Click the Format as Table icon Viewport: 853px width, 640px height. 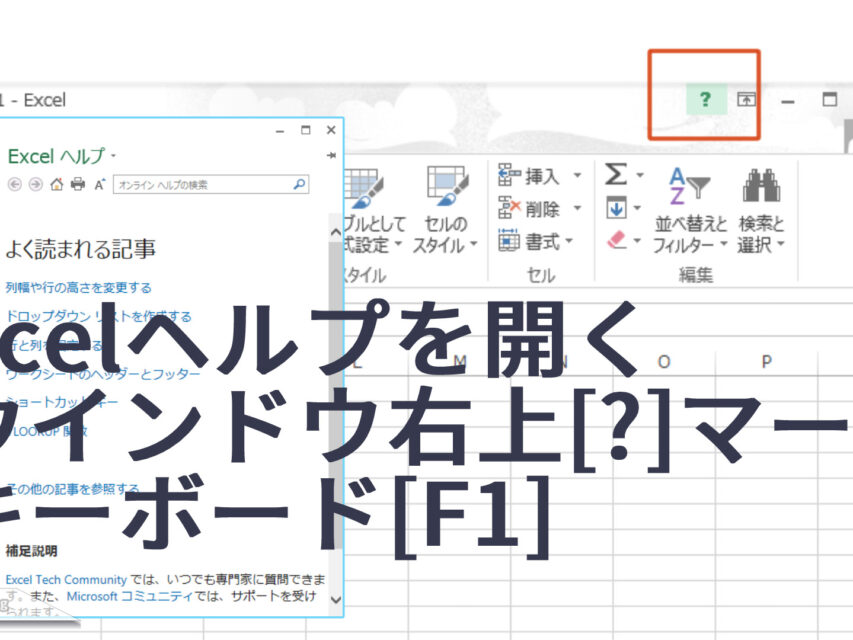364,189
